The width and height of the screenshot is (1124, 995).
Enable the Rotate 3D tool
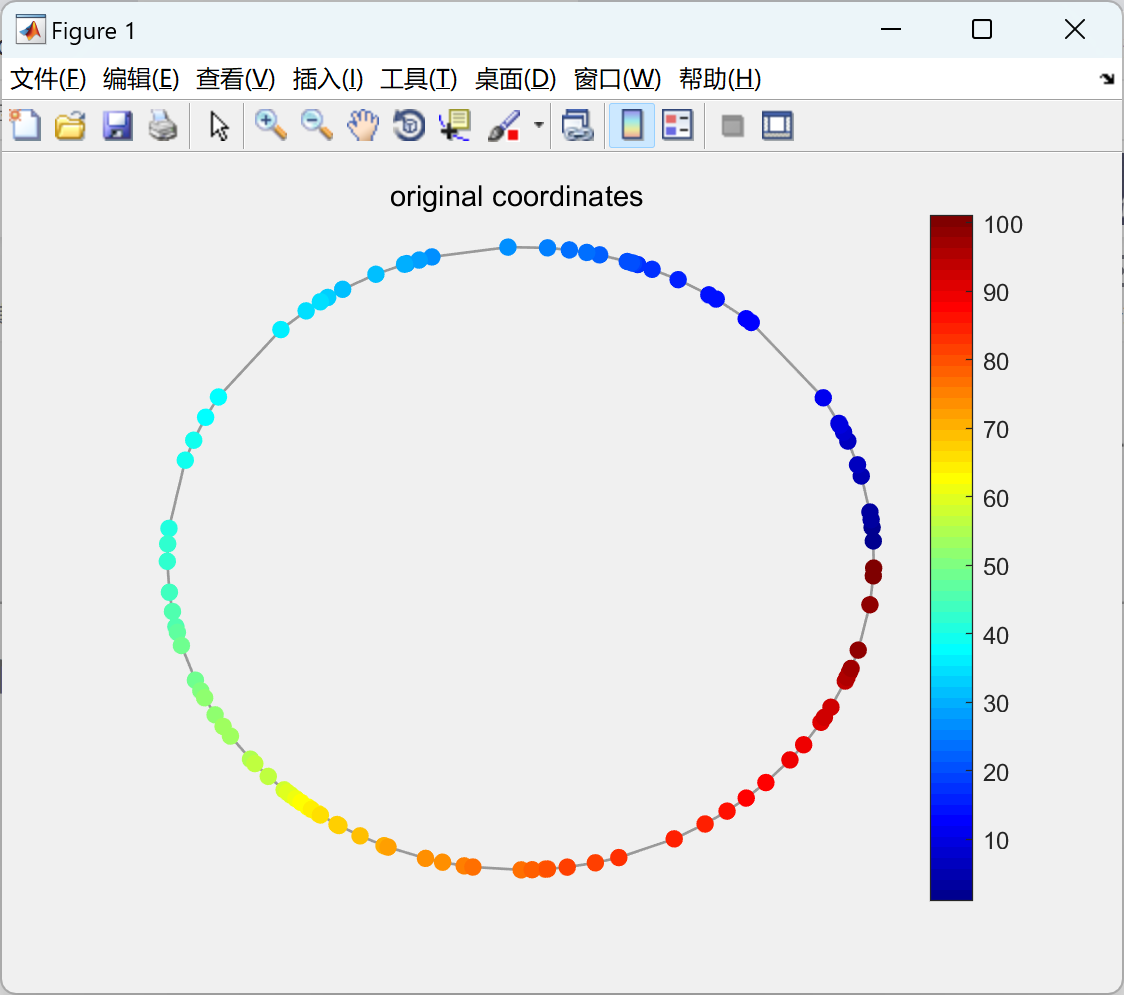409,125
